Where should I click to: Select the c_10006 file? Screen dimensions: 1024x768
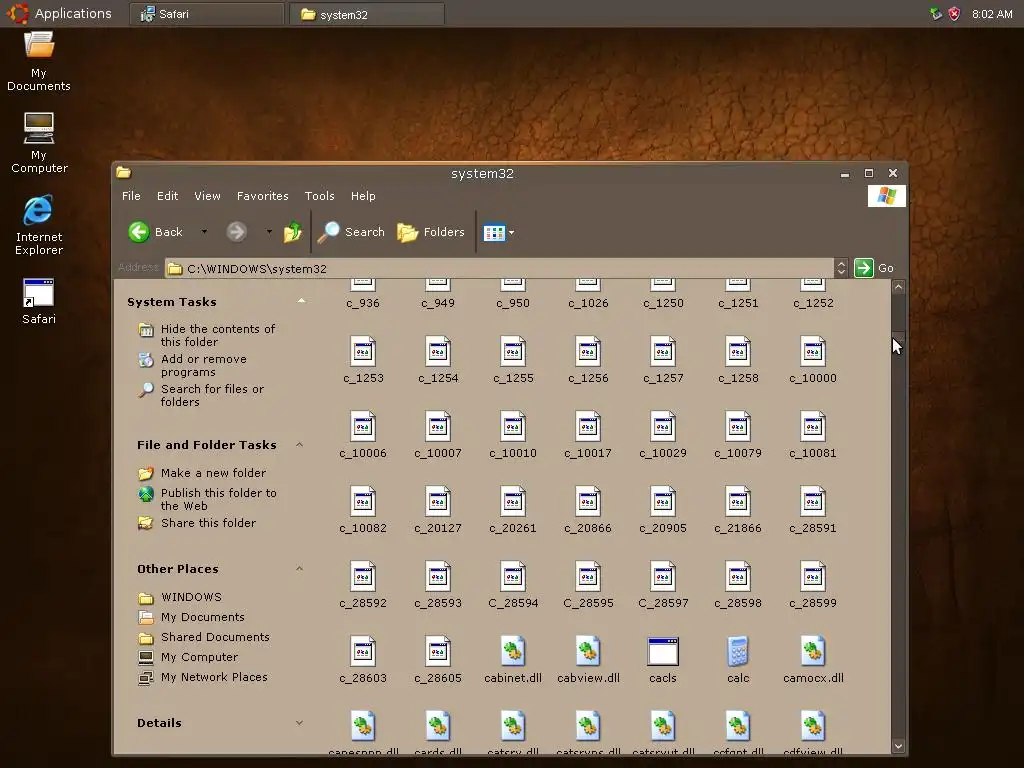[x=363, y=434]
